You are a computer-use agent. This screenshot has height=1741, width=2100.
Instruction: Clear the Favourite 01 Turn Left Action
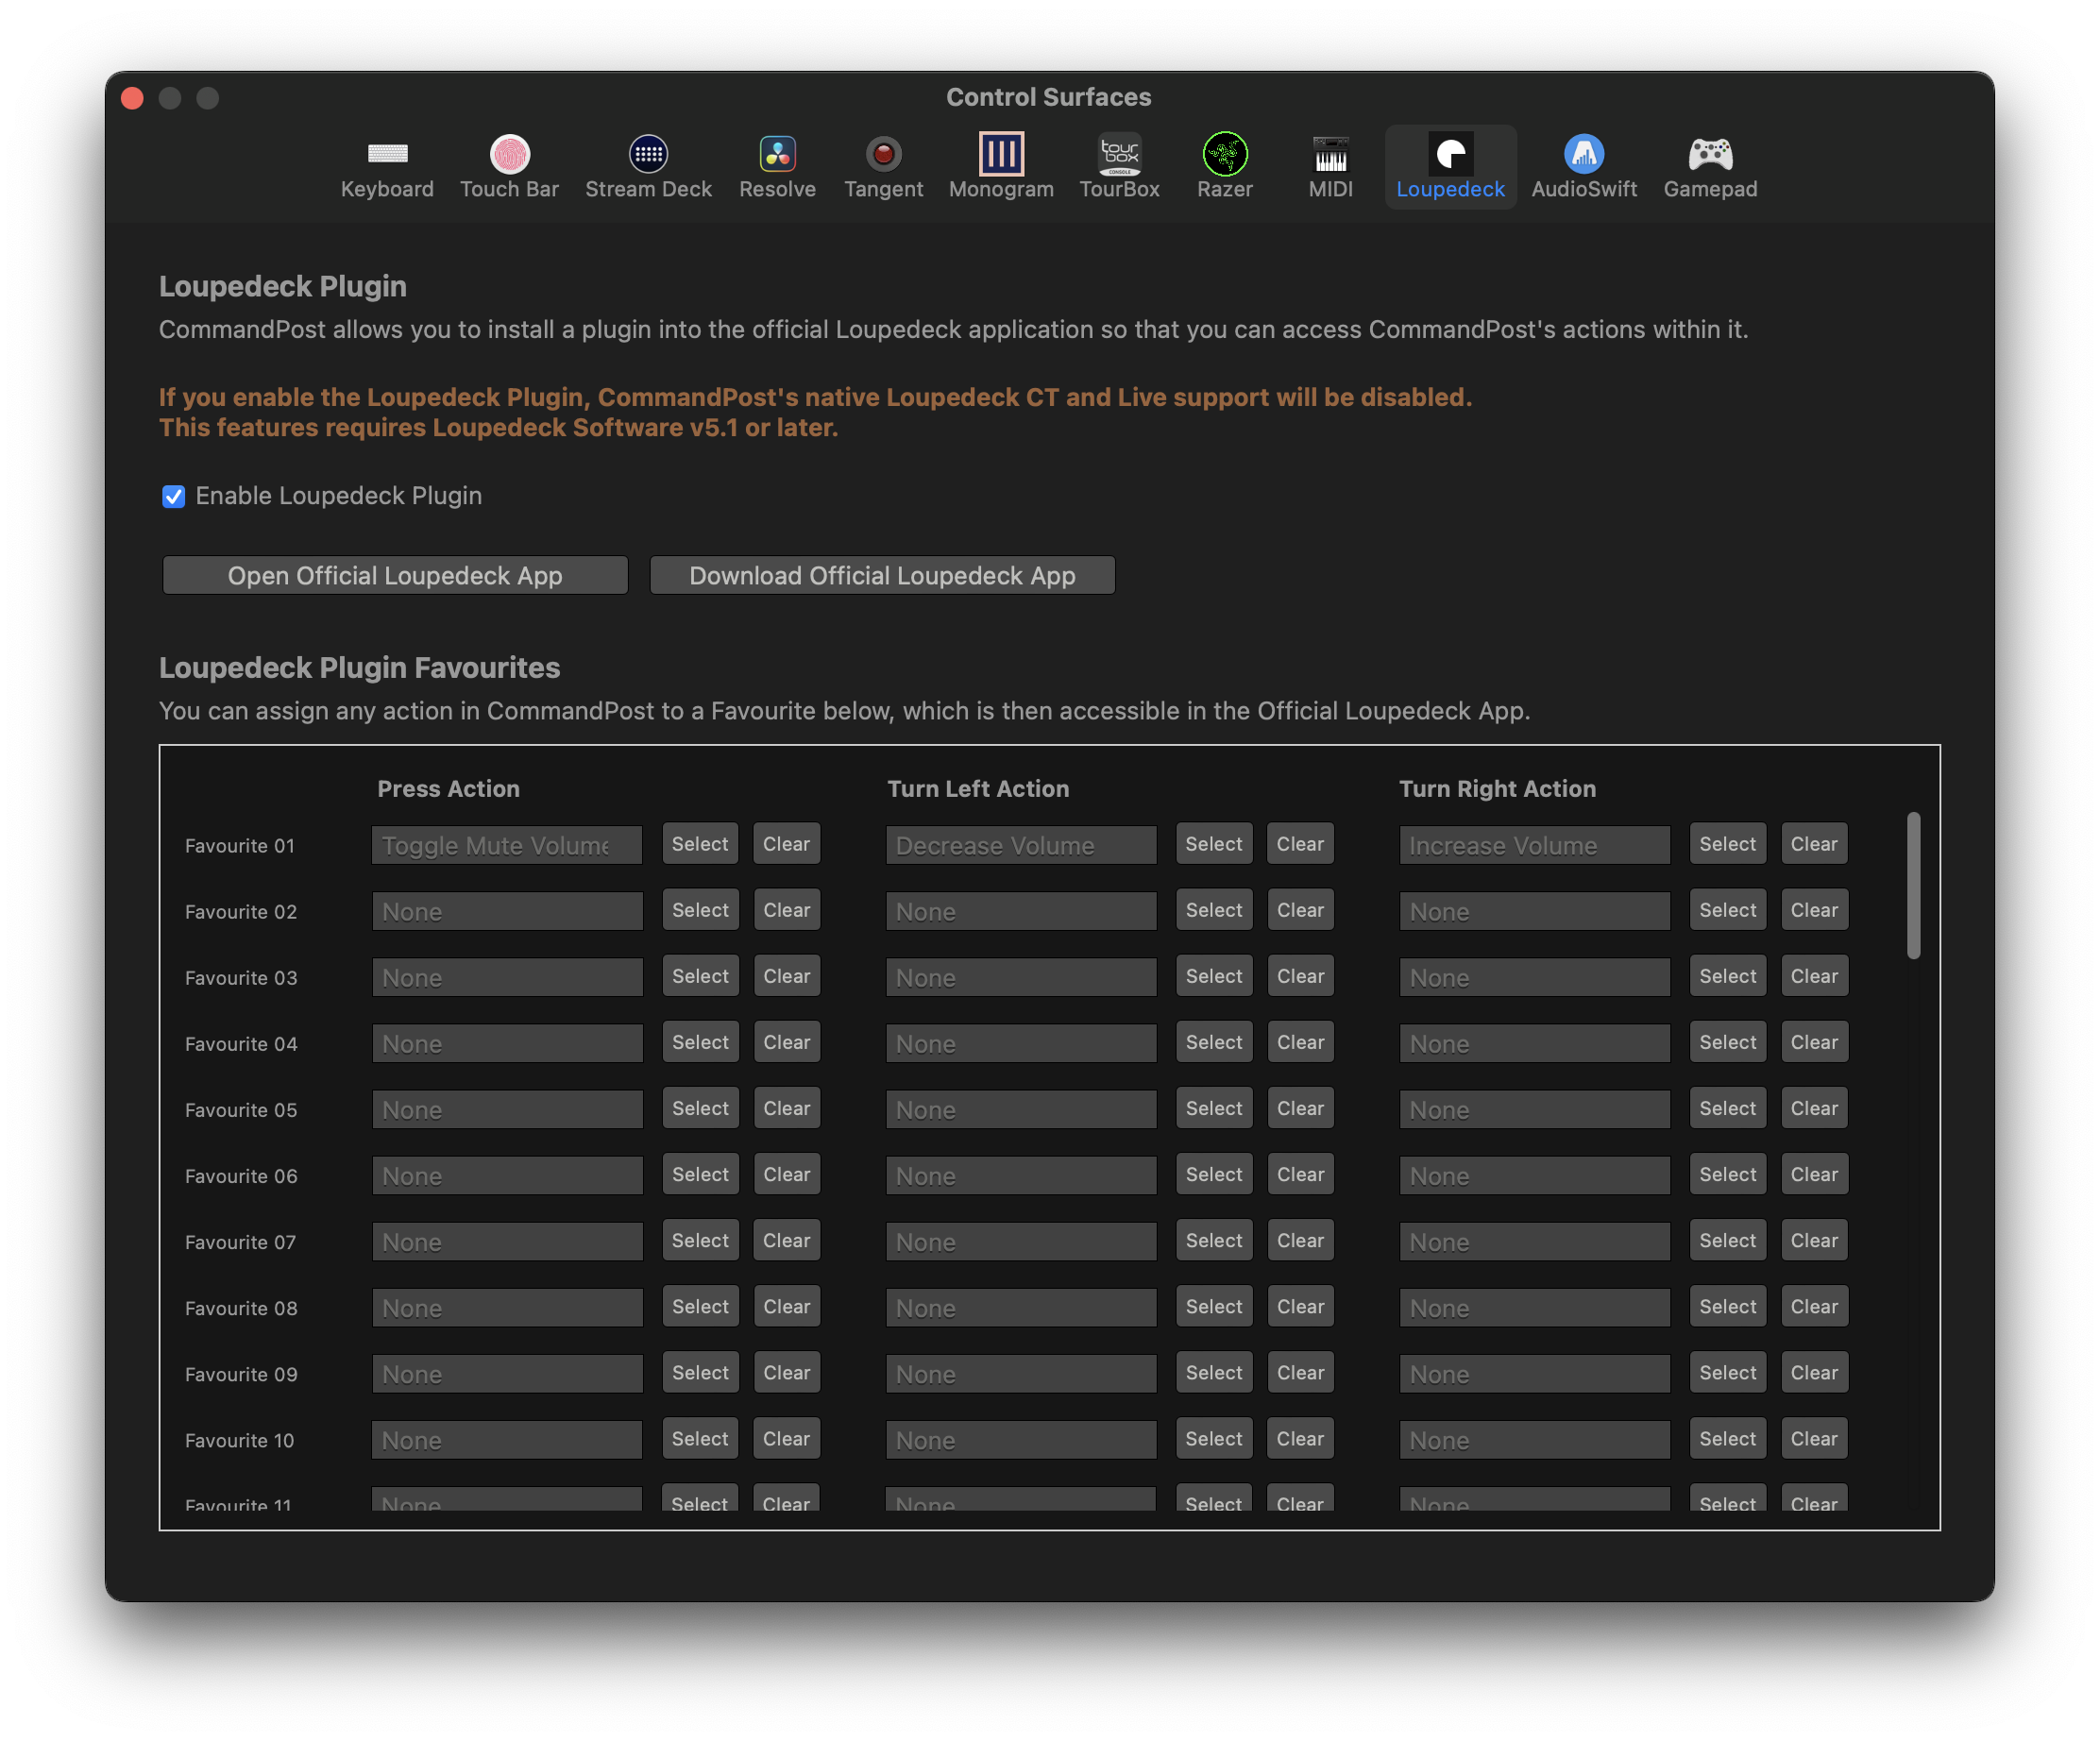[1299, 844]
